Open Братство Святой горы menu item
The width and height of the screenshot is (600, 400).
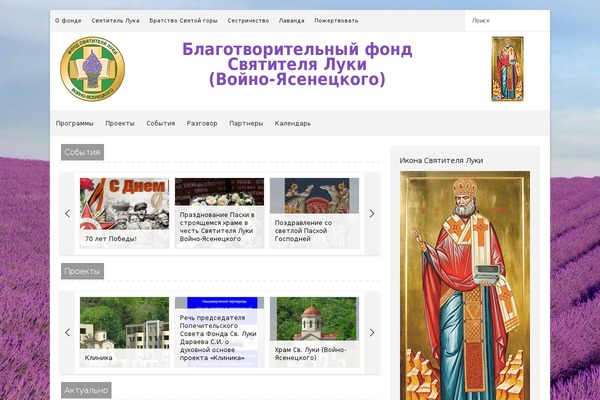(x=183, y=21)
